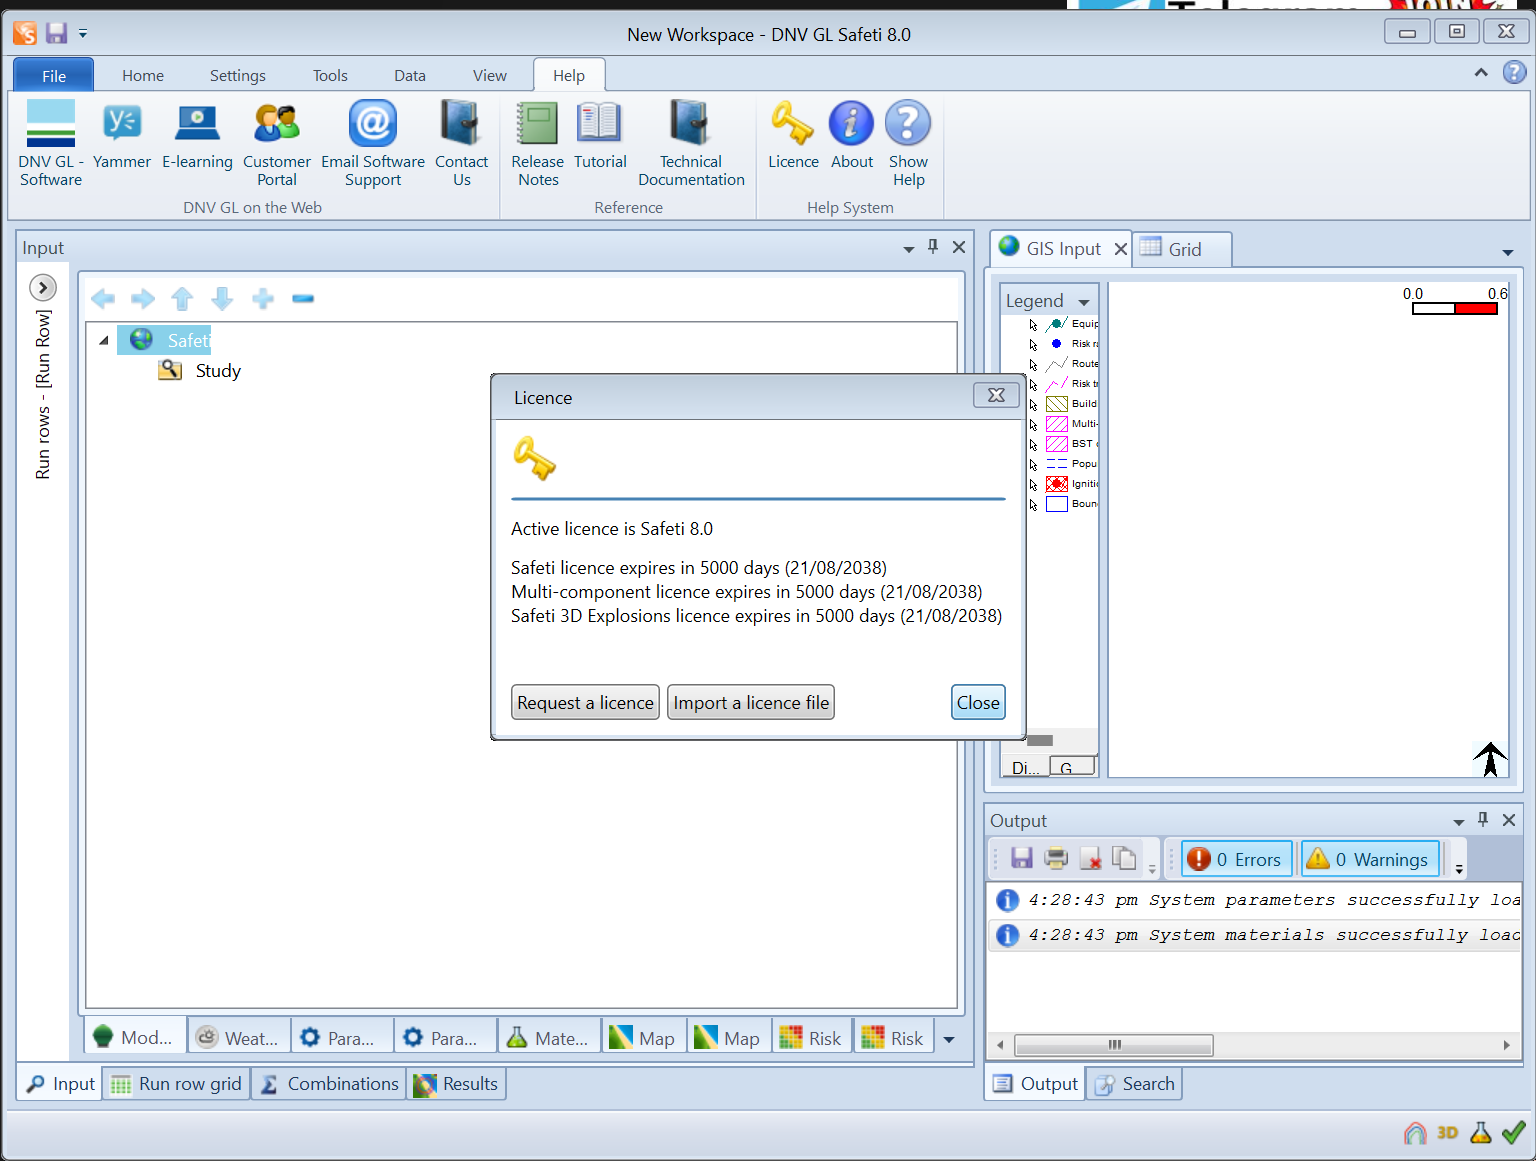Toggle selectability of Equipment legend layer
Viewport: 1536px width, 1161px height.
click(x=1033, y=325)
